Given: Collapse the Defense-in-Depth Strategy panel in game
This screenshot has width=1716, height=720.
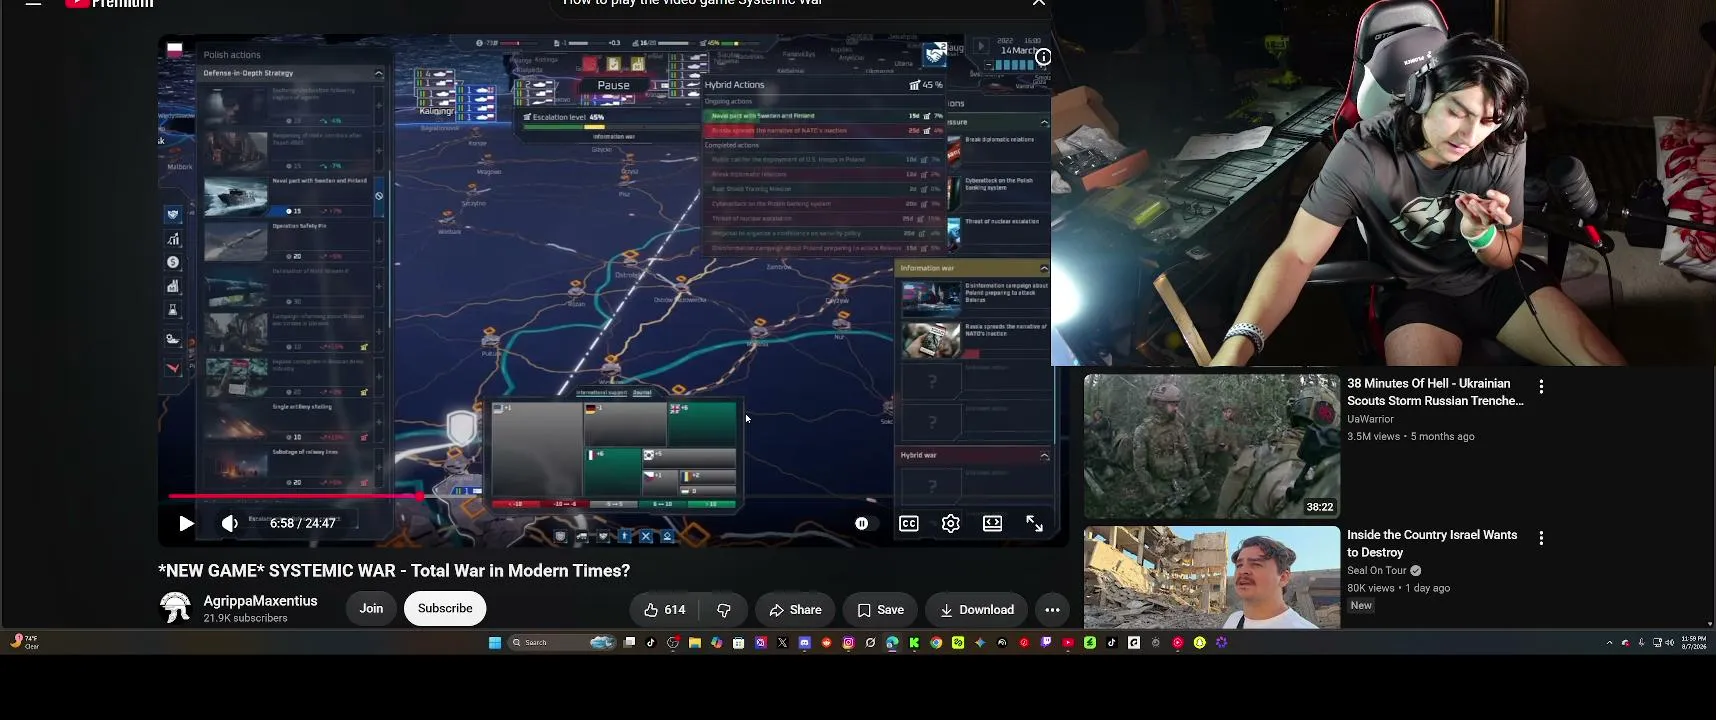Looking at the screenshot, I should coord(378,73).
